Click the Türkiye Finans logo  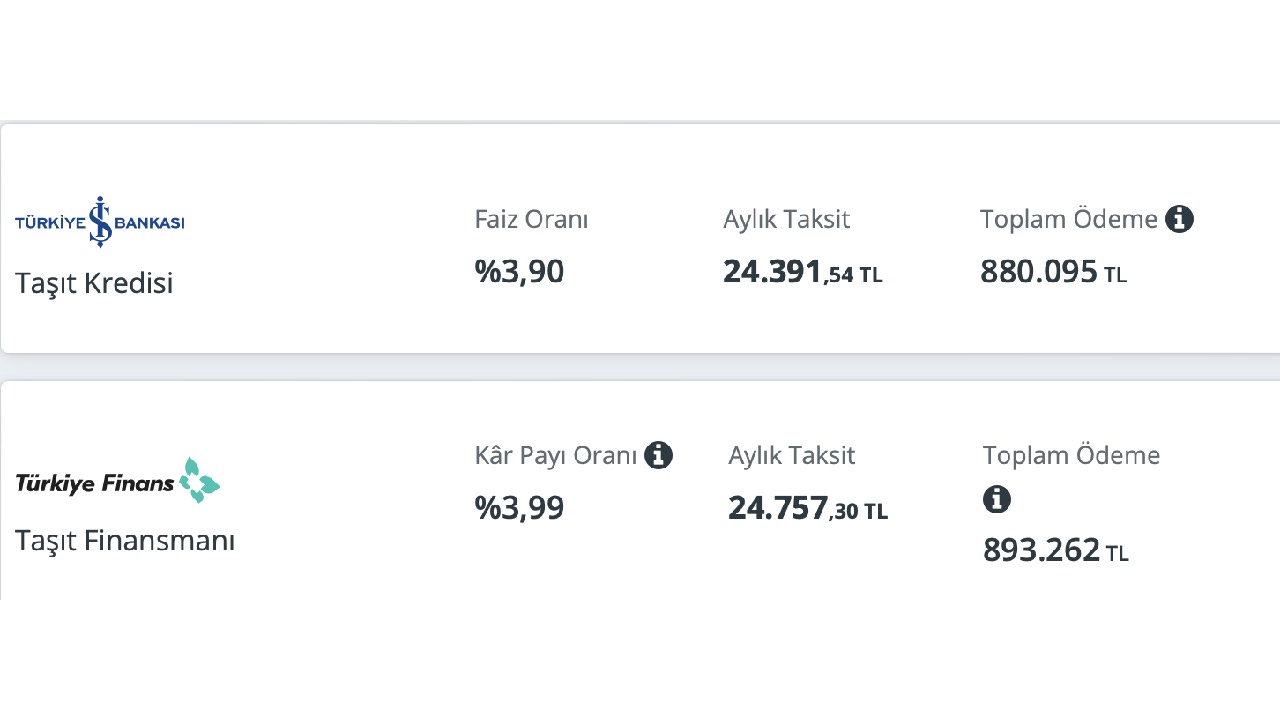click(118, 481)
